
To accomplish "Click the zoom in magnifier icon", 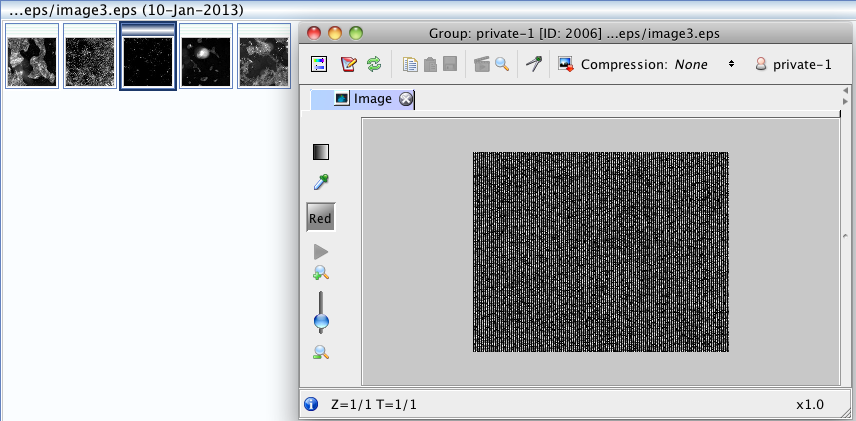I will click(x=321, y=272).
